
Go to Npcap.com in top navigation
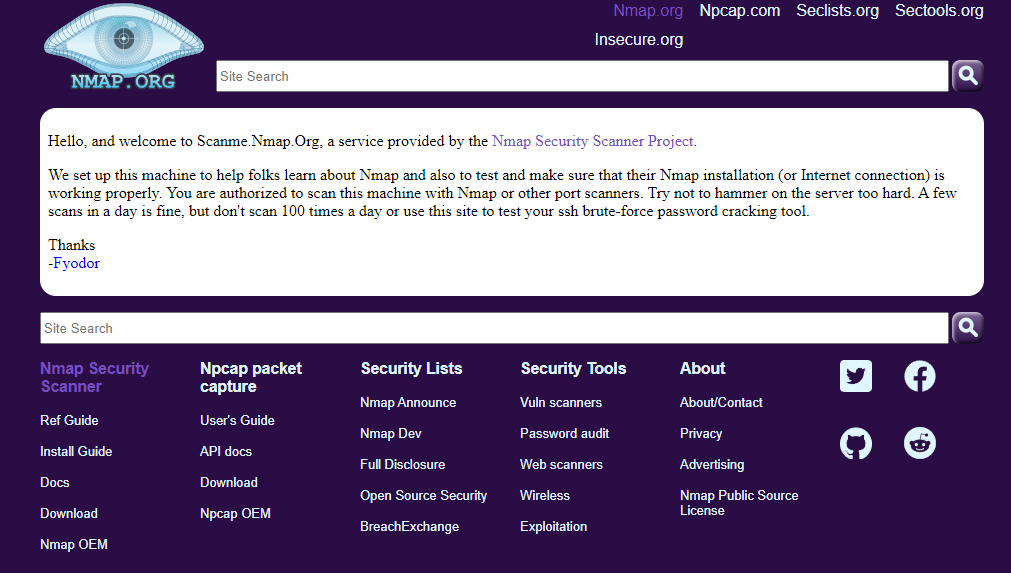(740, 11)
